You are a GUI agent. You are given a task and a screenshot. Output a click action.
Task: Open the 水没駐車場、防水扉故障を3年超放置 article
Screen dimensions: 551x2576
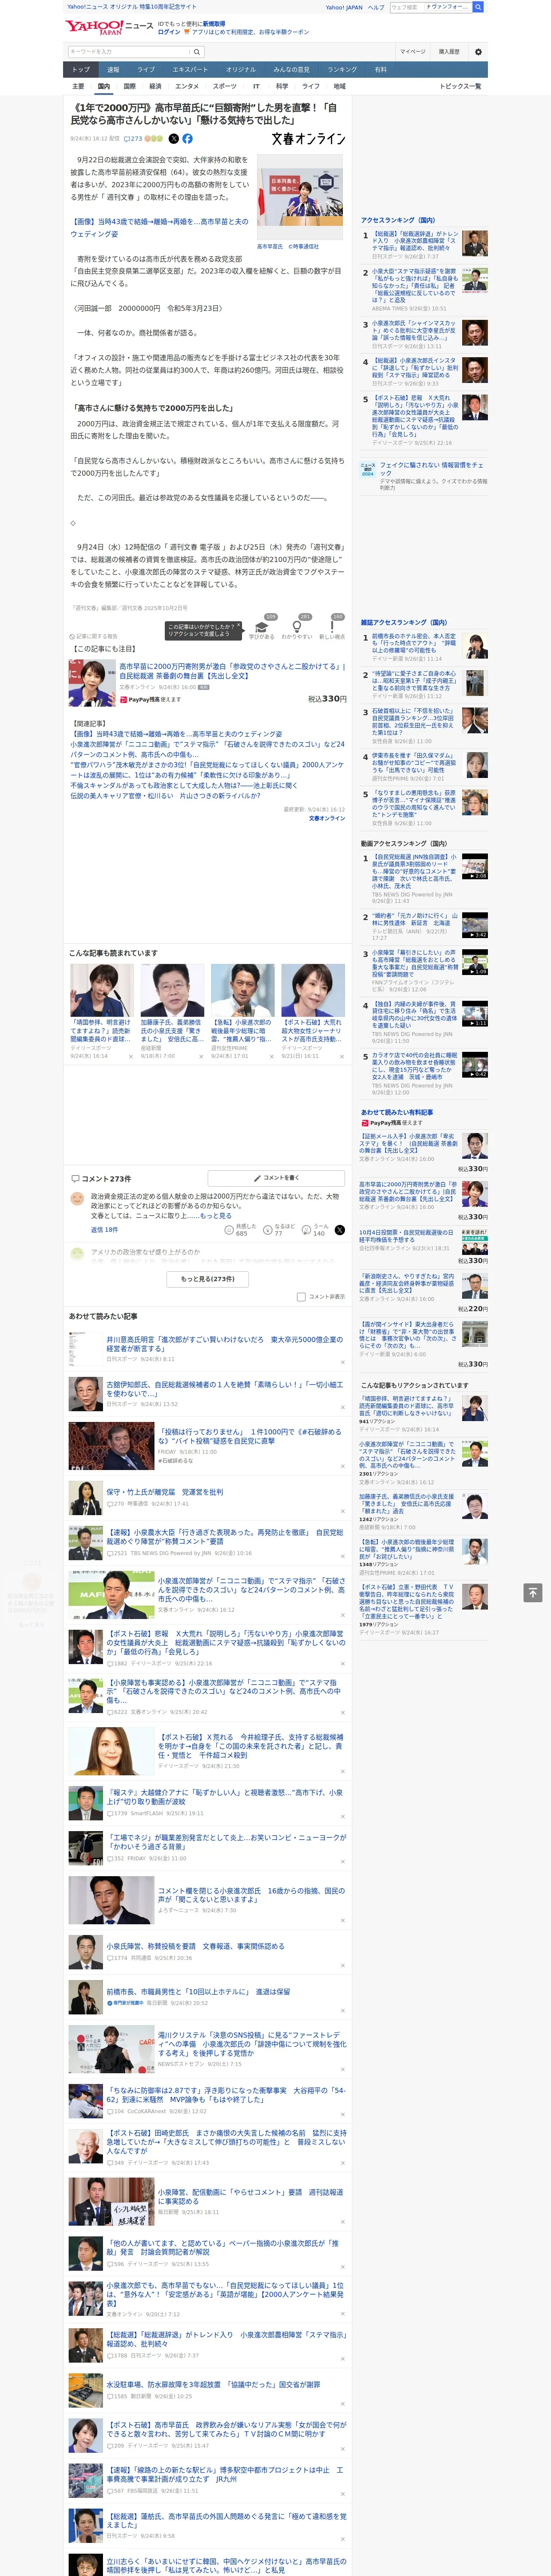click(213, 2384)
